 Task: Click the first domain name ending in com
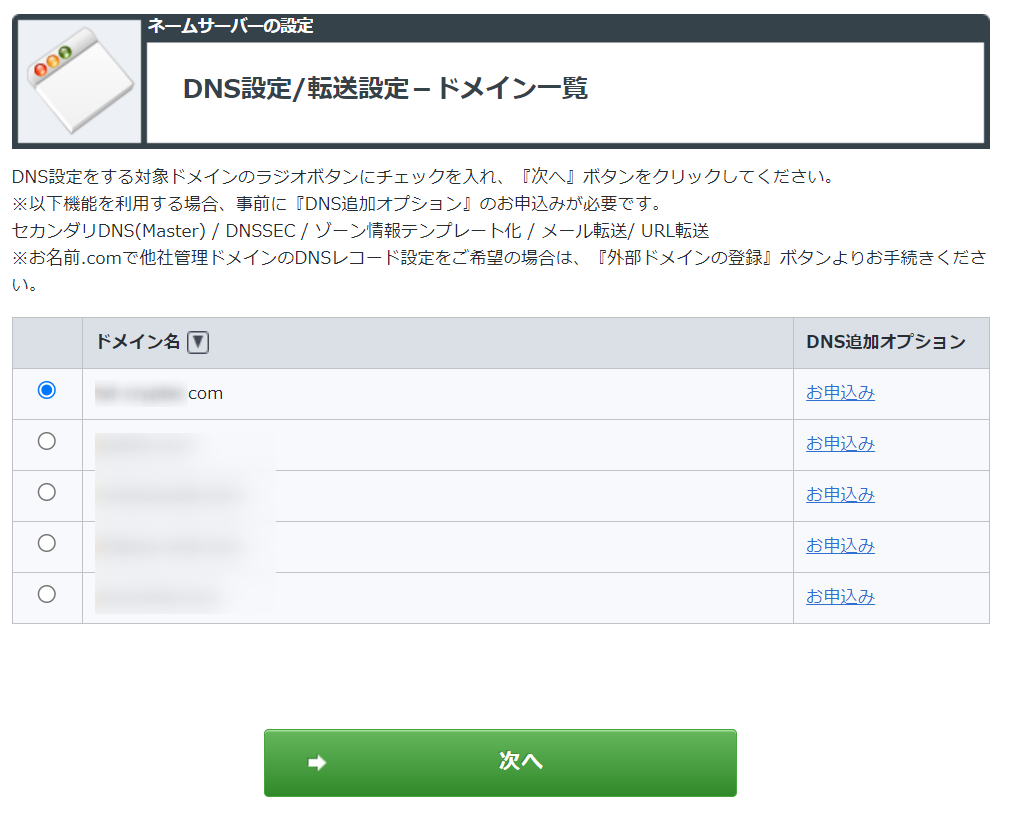point(159,394)
